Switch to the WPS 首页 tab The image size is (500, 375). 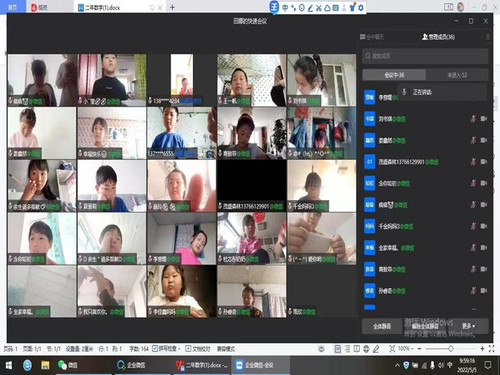tap(12, 7)
